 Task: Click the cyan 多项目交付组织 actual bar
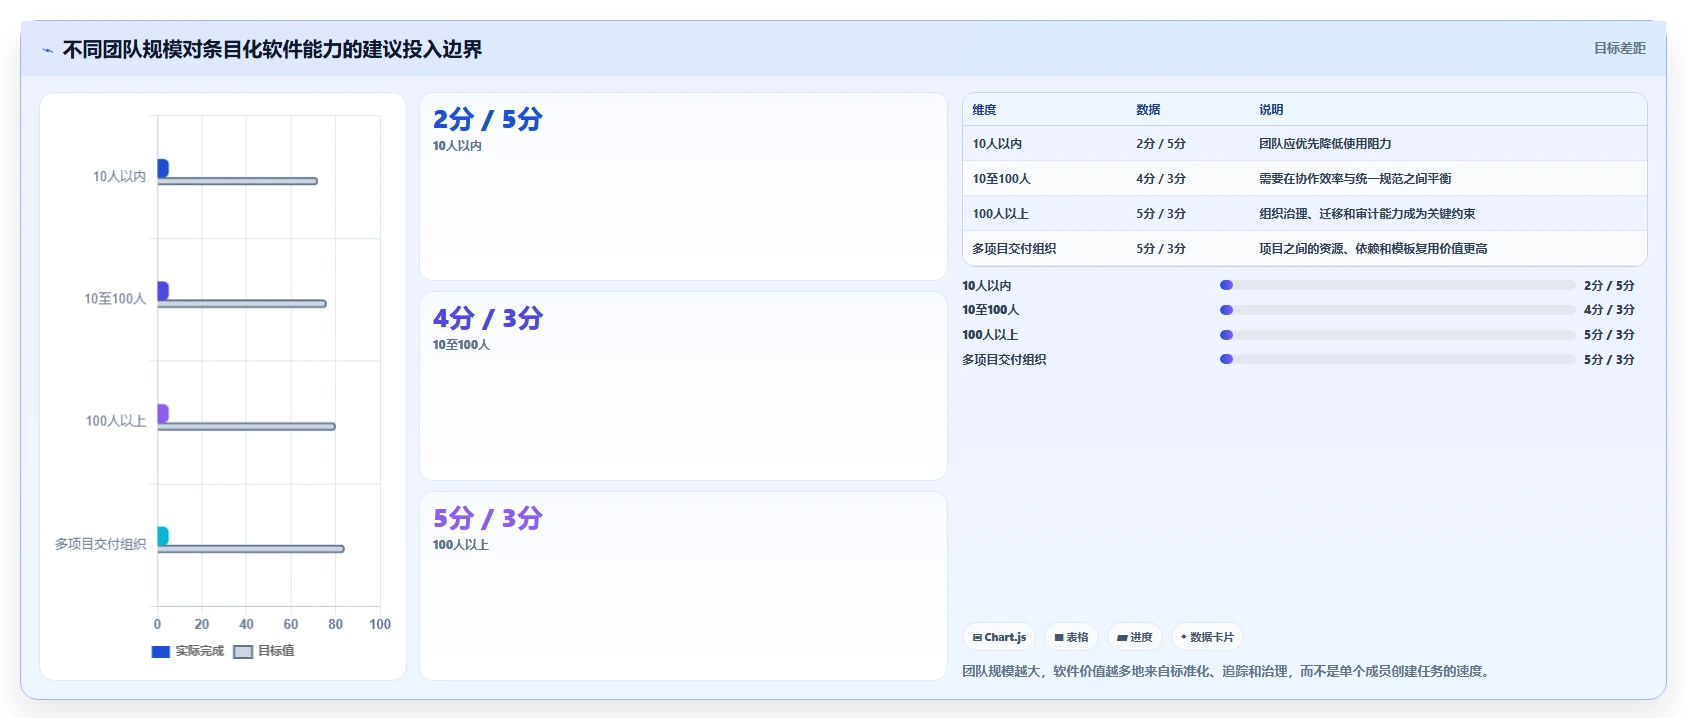[x=163, y=536]
